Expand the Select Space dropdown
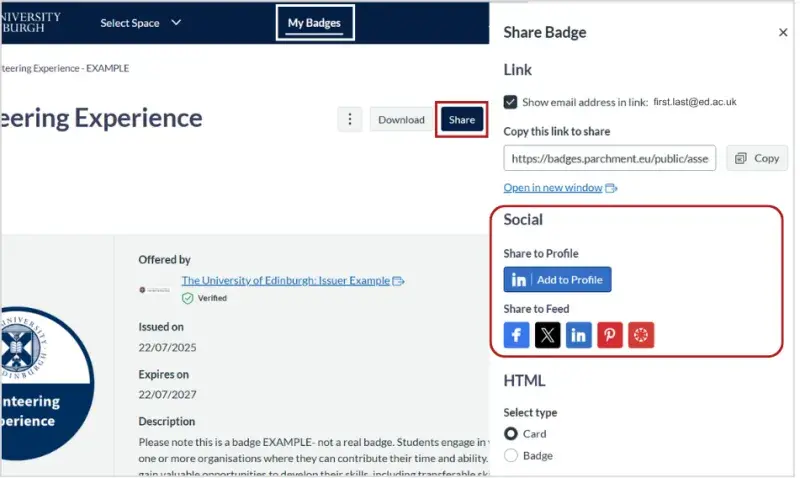 coord(141,23)
